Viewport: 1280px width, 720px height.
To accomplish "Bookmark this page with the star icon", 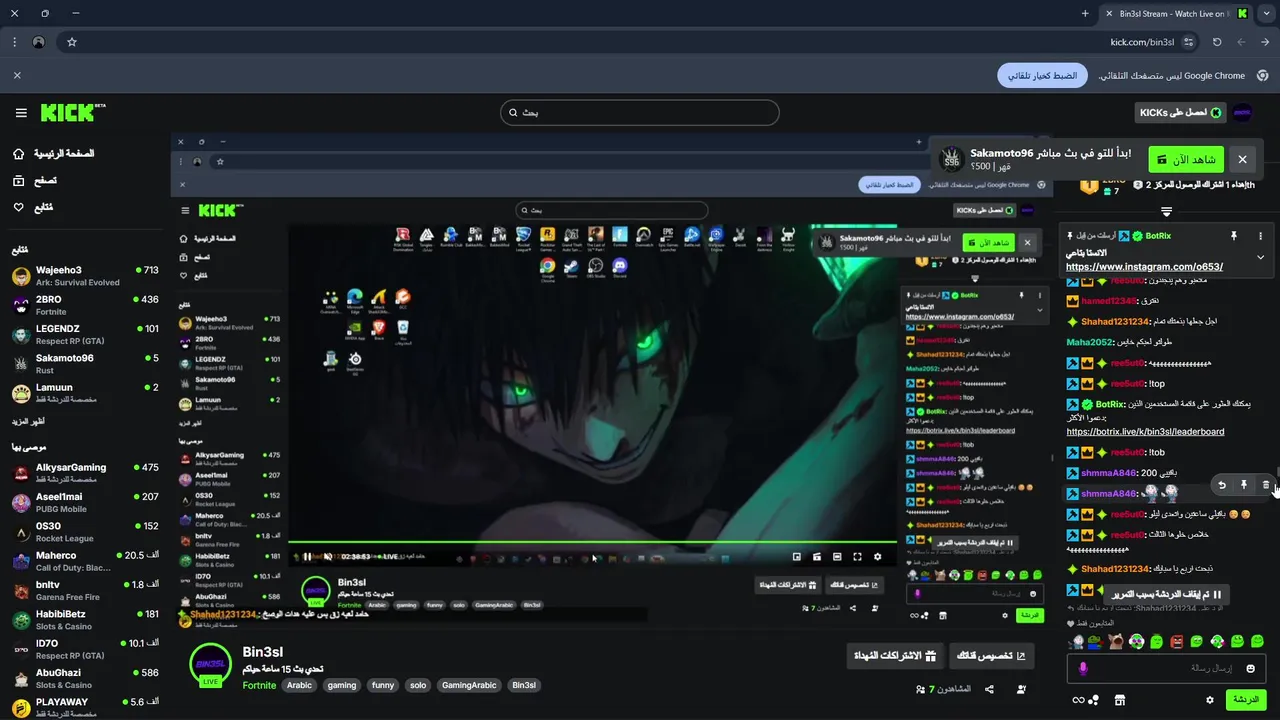I will [x=72, y=42].
